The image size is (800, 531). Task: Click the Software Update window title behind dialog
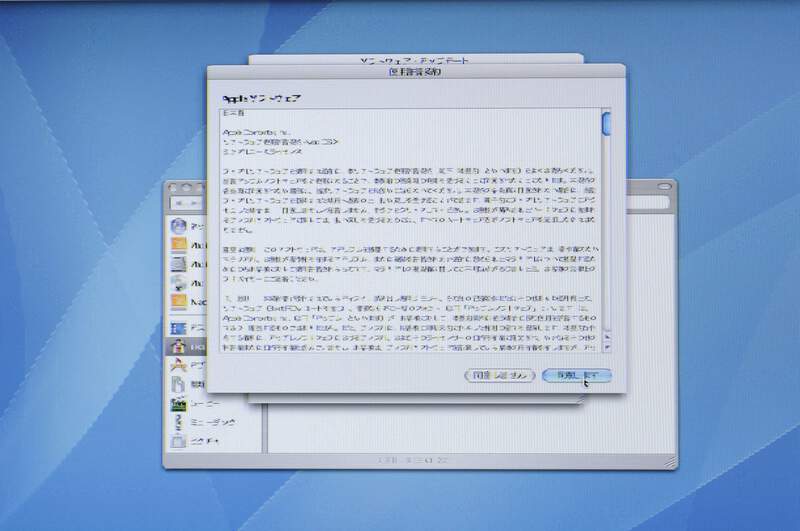pyautogui.click(x=415, y=60)
